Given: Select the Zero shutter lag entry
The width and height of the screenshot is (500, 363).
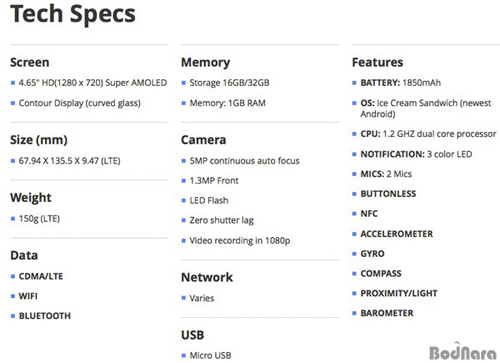Looking at the screenshot, I should (222, 220).
